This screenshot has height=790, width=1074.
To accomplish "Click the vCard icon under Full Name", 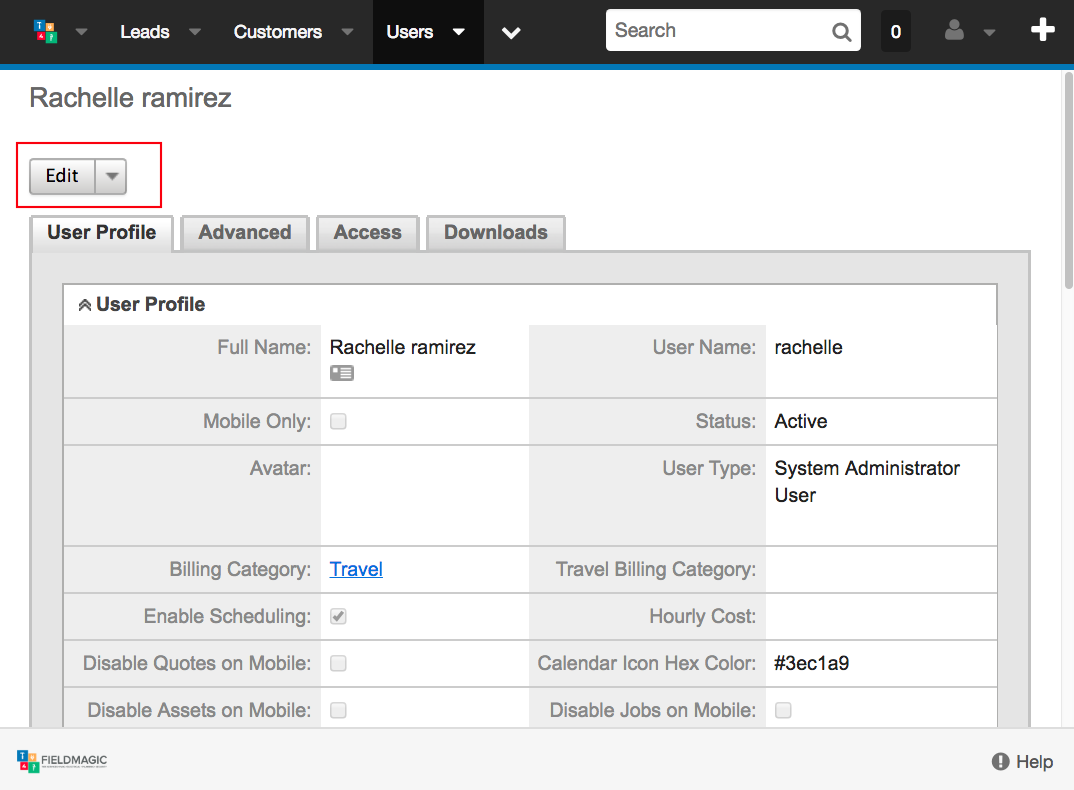I will (x=342, y=373).
